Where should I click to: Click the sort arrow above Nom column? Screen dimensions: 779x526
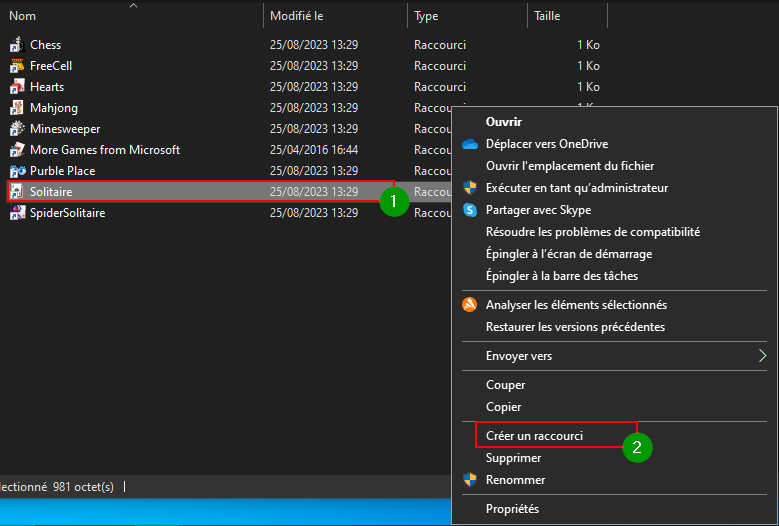(x=133, y=5)
